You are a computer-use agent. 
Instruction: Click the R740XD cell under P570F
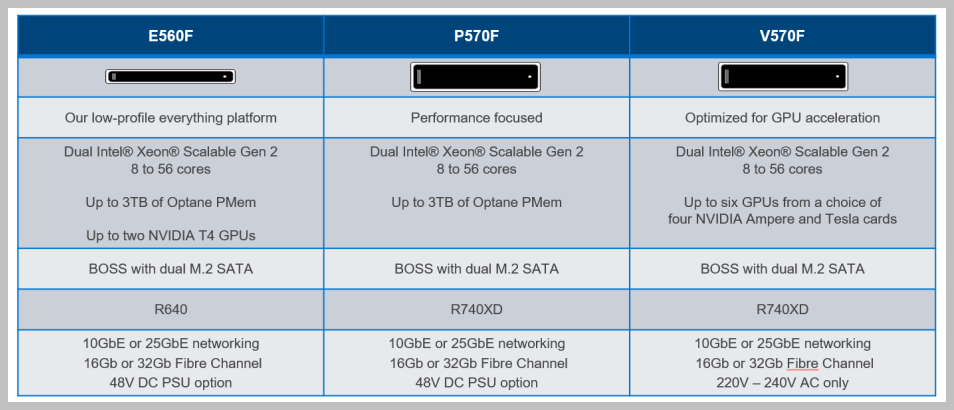coord(476,310)
